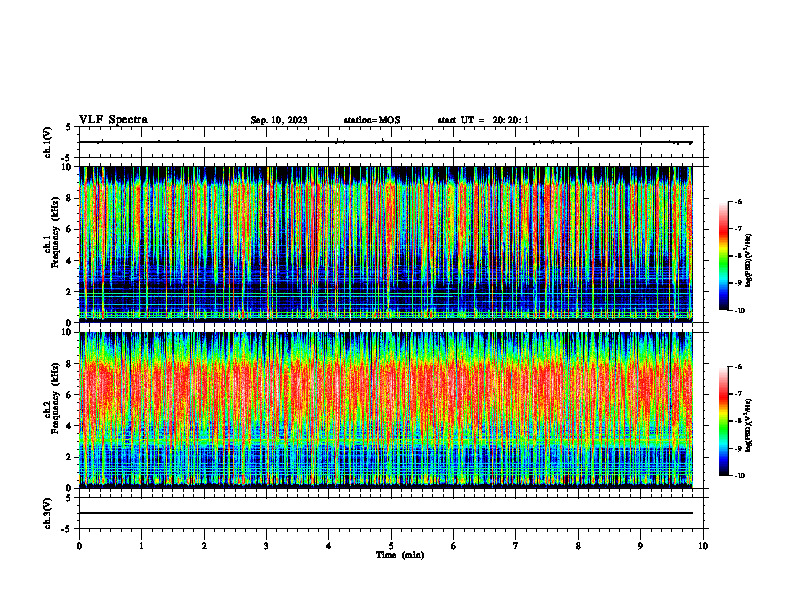The height and width of the screenshot is (612, 792).
Task: Click time axis tick label "8"
Action: [x=578, y=546]
